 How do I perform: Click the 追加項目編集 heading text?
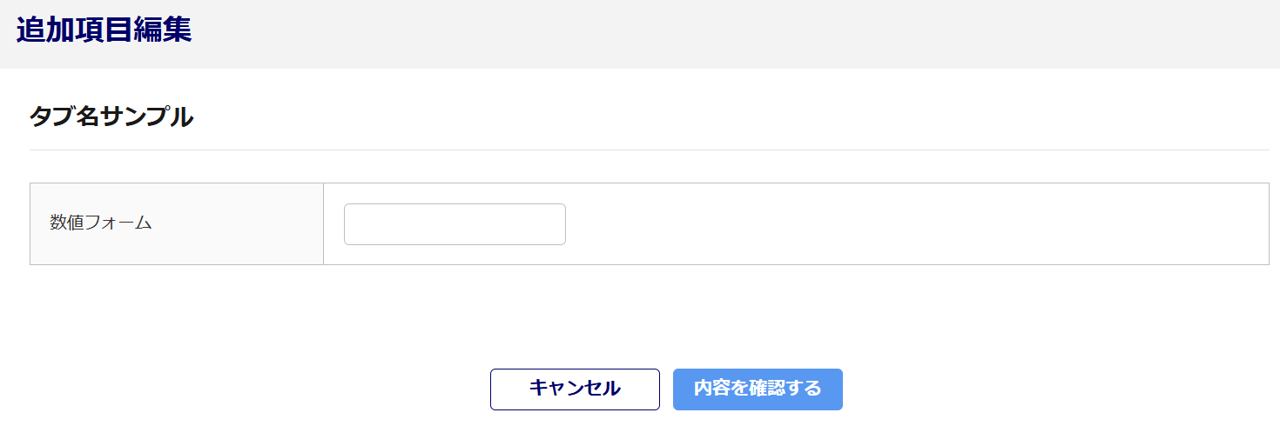click(104, 30)
